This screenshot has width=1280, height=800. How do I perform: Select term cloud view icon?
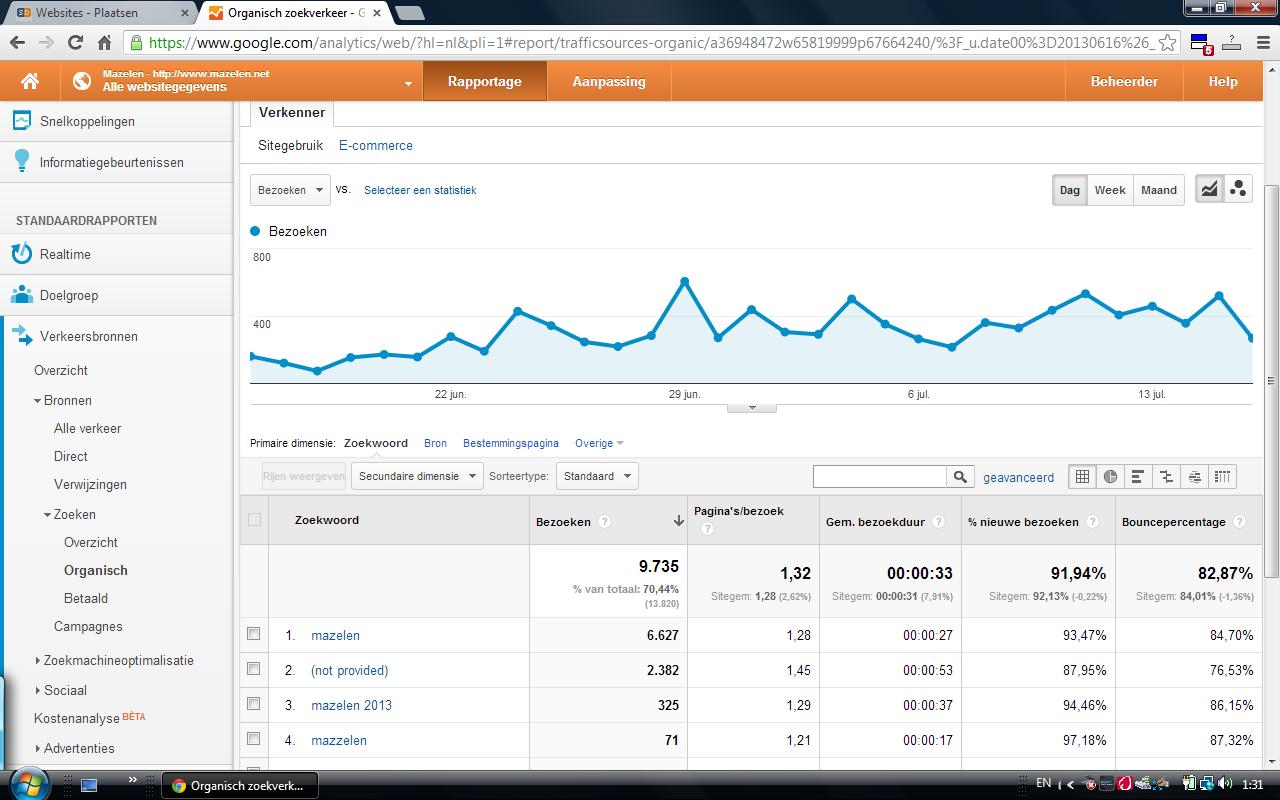tap(1194, 477)
